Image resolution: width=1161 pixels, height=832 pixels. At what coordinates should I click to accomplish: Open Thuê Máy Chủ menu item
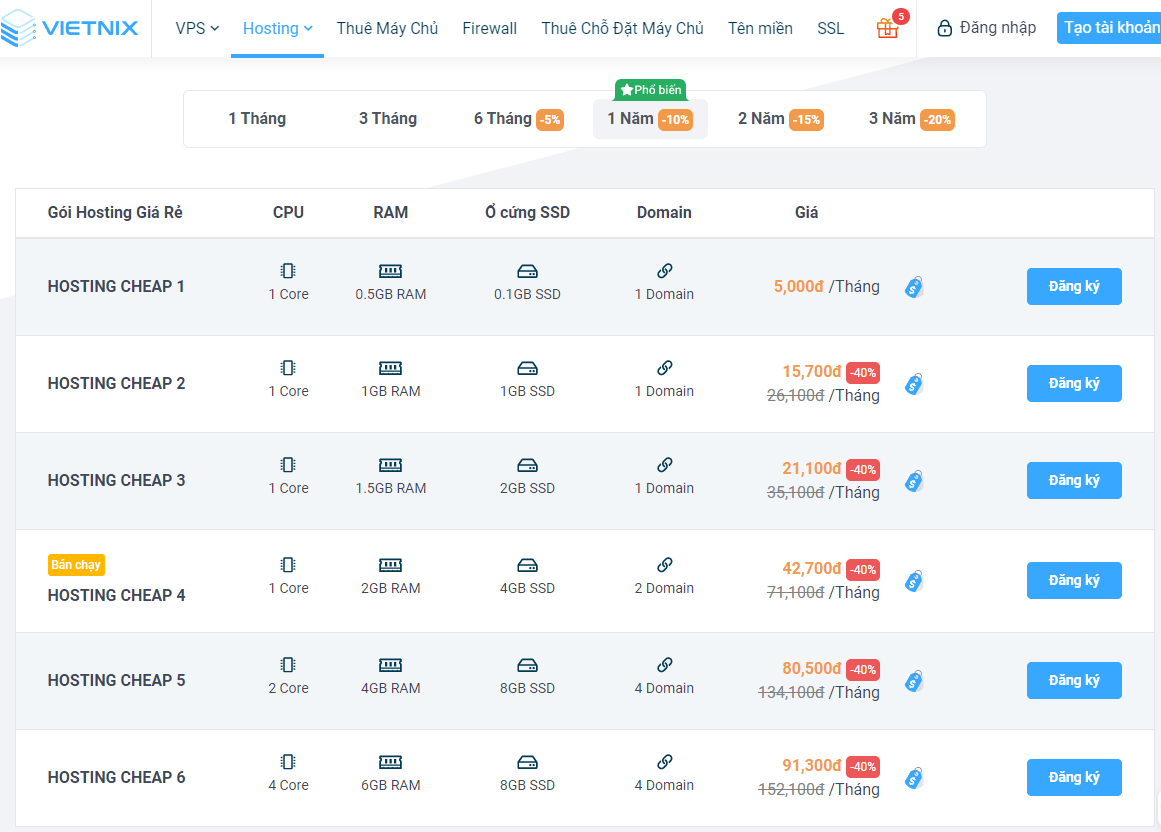[x=387, y=28]
